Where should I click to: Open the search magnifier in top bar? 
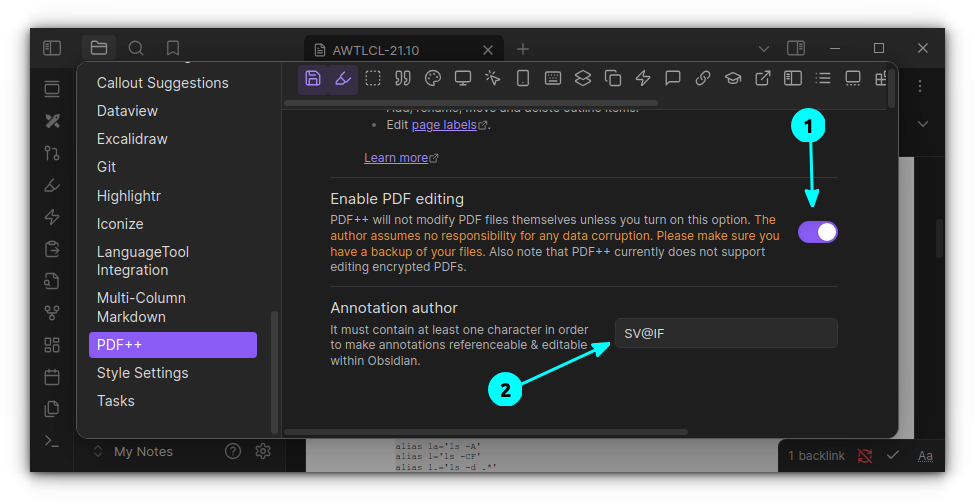pyautogui.click(x=136, y=48)
